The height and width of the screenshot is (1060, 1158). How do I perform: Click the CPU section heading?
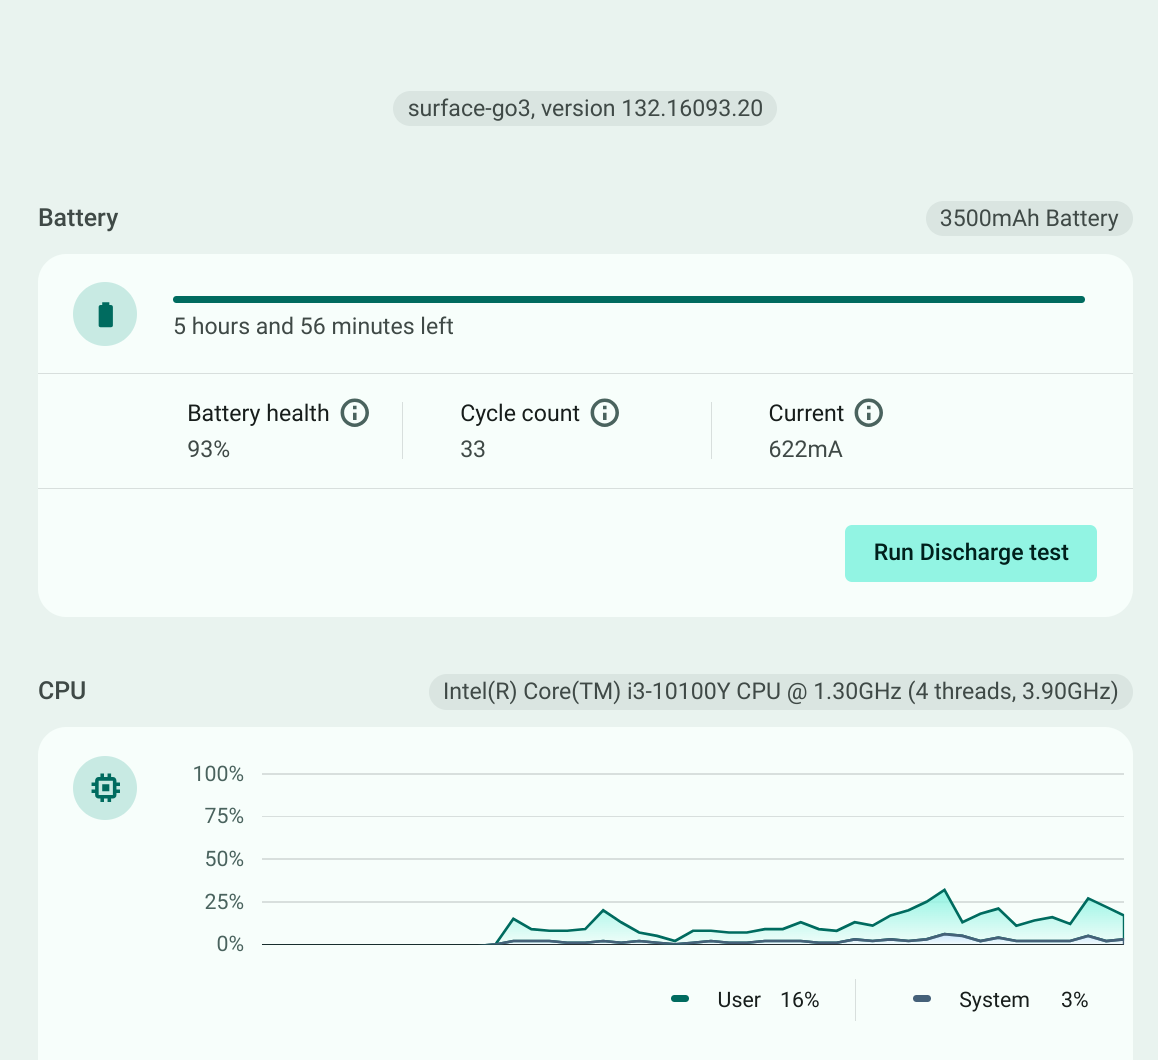pos(62,691)
